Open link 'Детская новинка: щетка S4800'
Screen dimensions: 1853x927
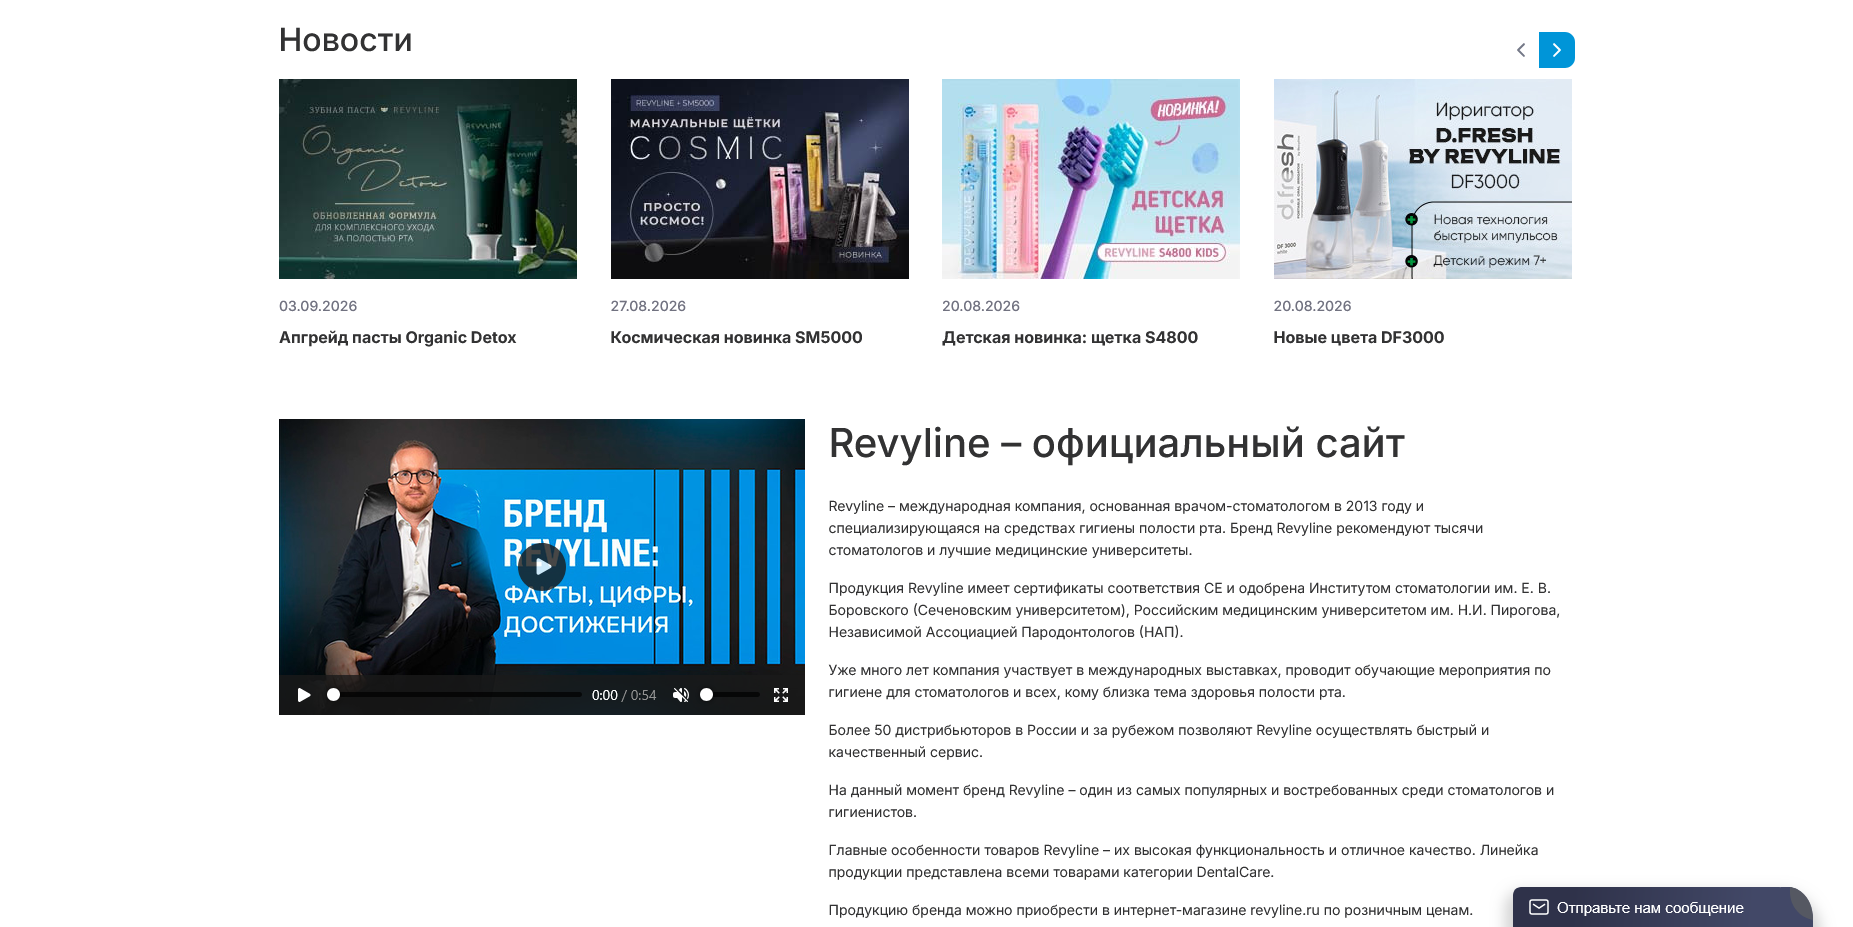(x=1070, y=338)
